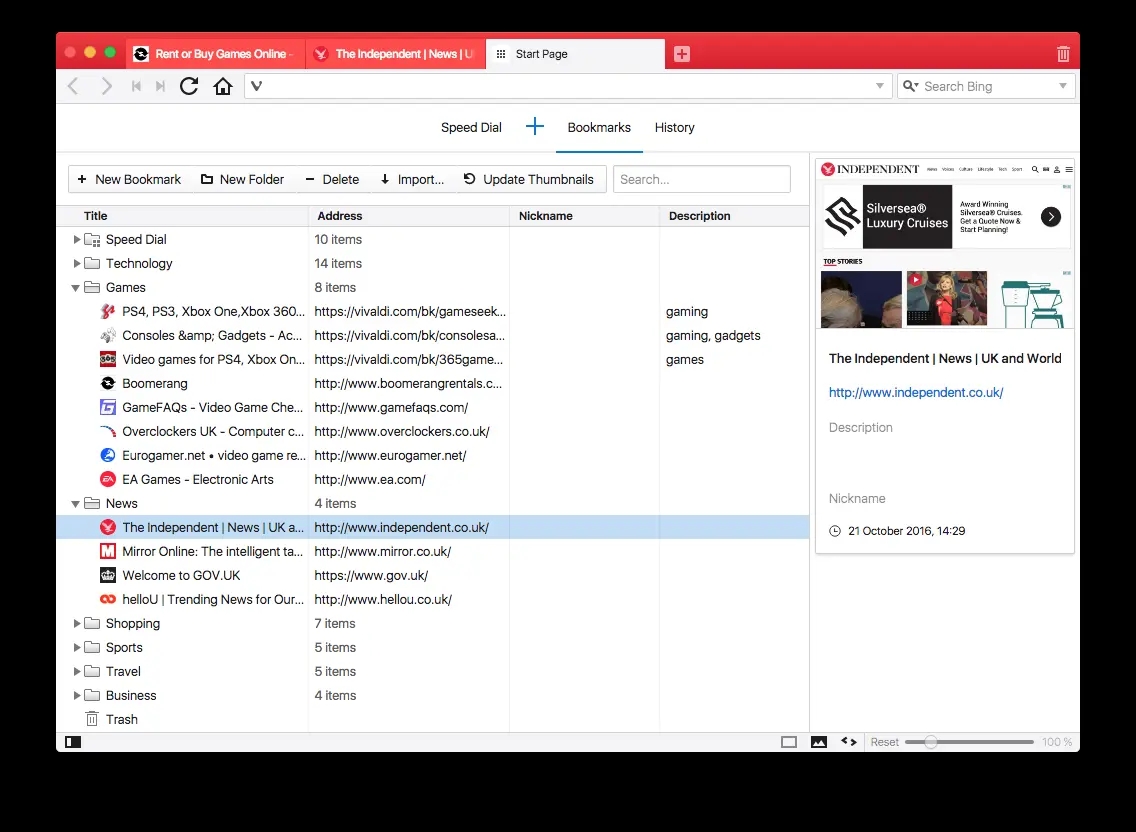Open the closed tabs trash icon
The height and width of the screenshot is (832, 1136).
click(x=1063, y=54)
